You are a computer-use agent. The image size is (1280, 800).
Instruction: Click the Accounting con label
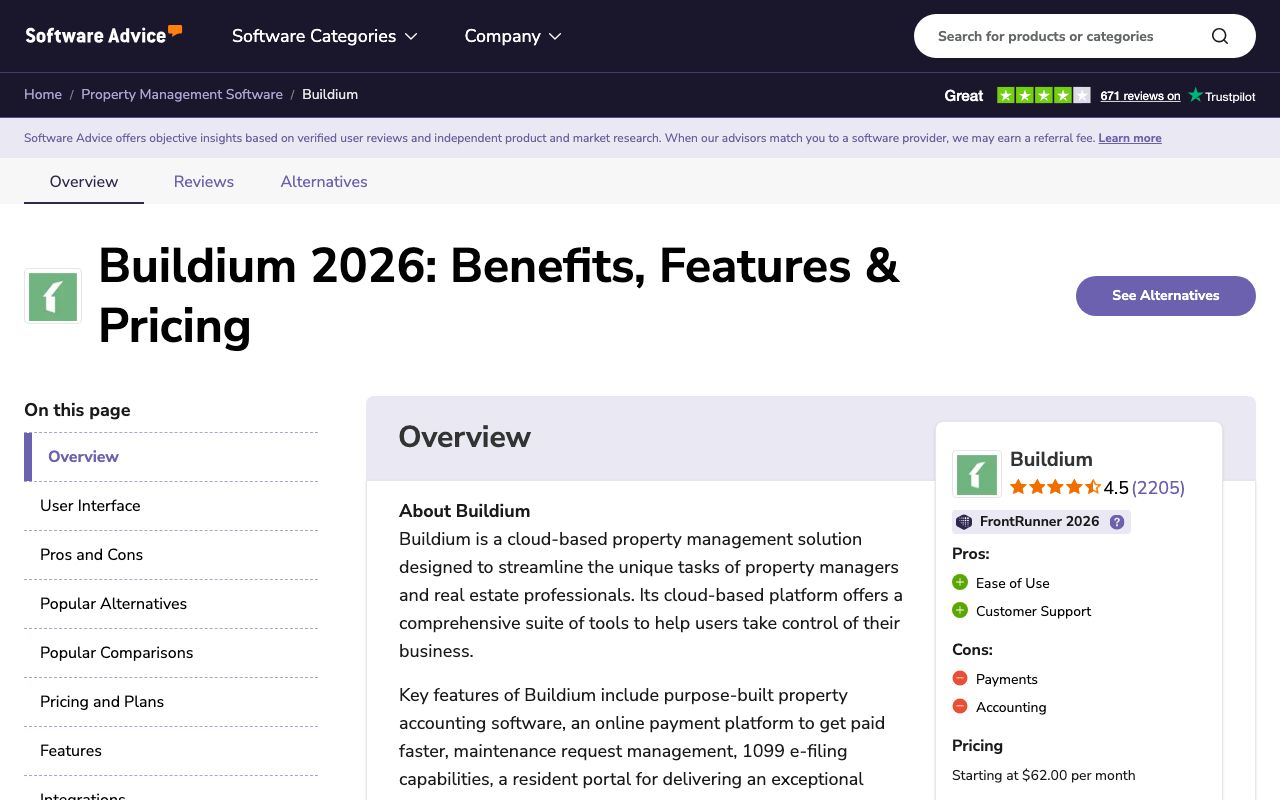point(1011,707)
